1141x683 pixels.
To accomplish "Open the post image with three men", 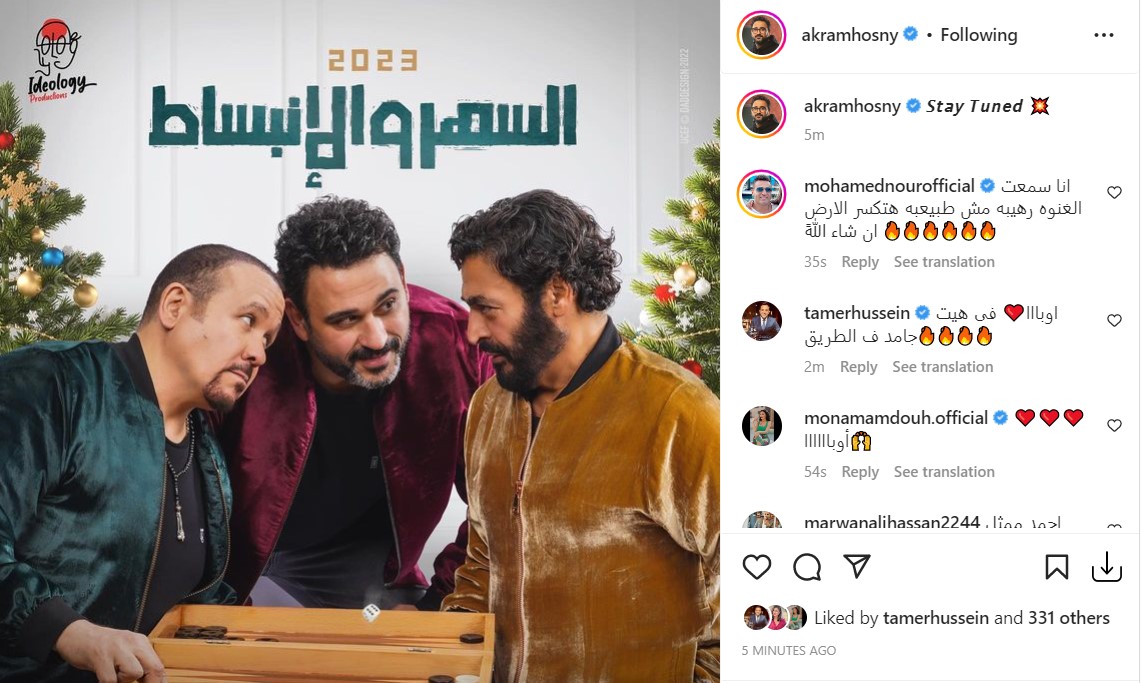I will tap(359, 341).
